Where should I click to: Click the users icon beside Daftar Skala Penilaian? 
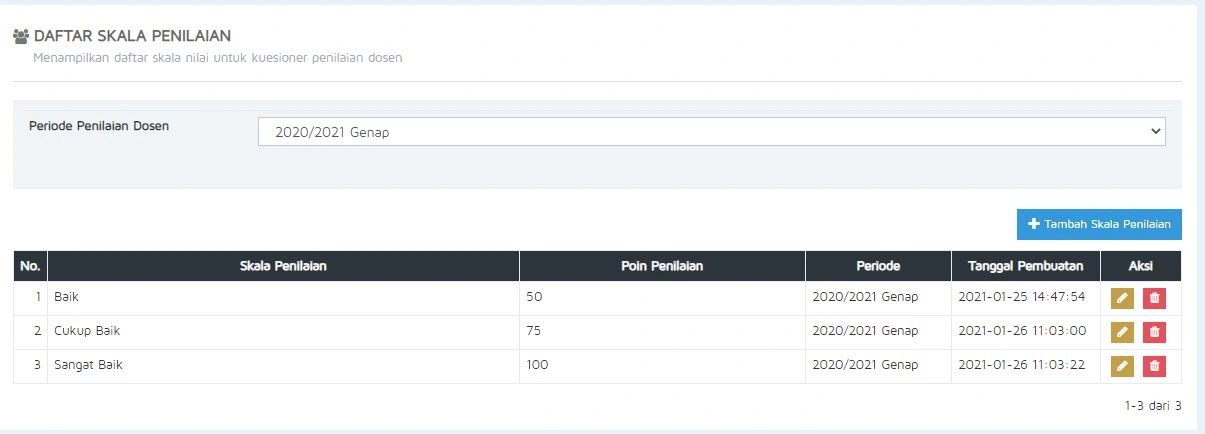pyautogui.click(x=21, y=36)
